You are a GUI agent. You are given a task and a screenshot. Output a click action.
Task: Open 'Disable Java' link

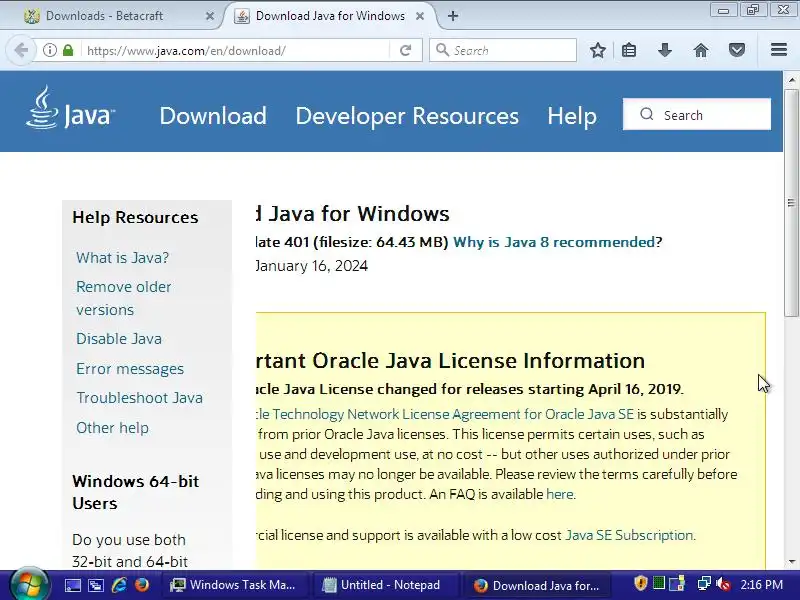119,339
